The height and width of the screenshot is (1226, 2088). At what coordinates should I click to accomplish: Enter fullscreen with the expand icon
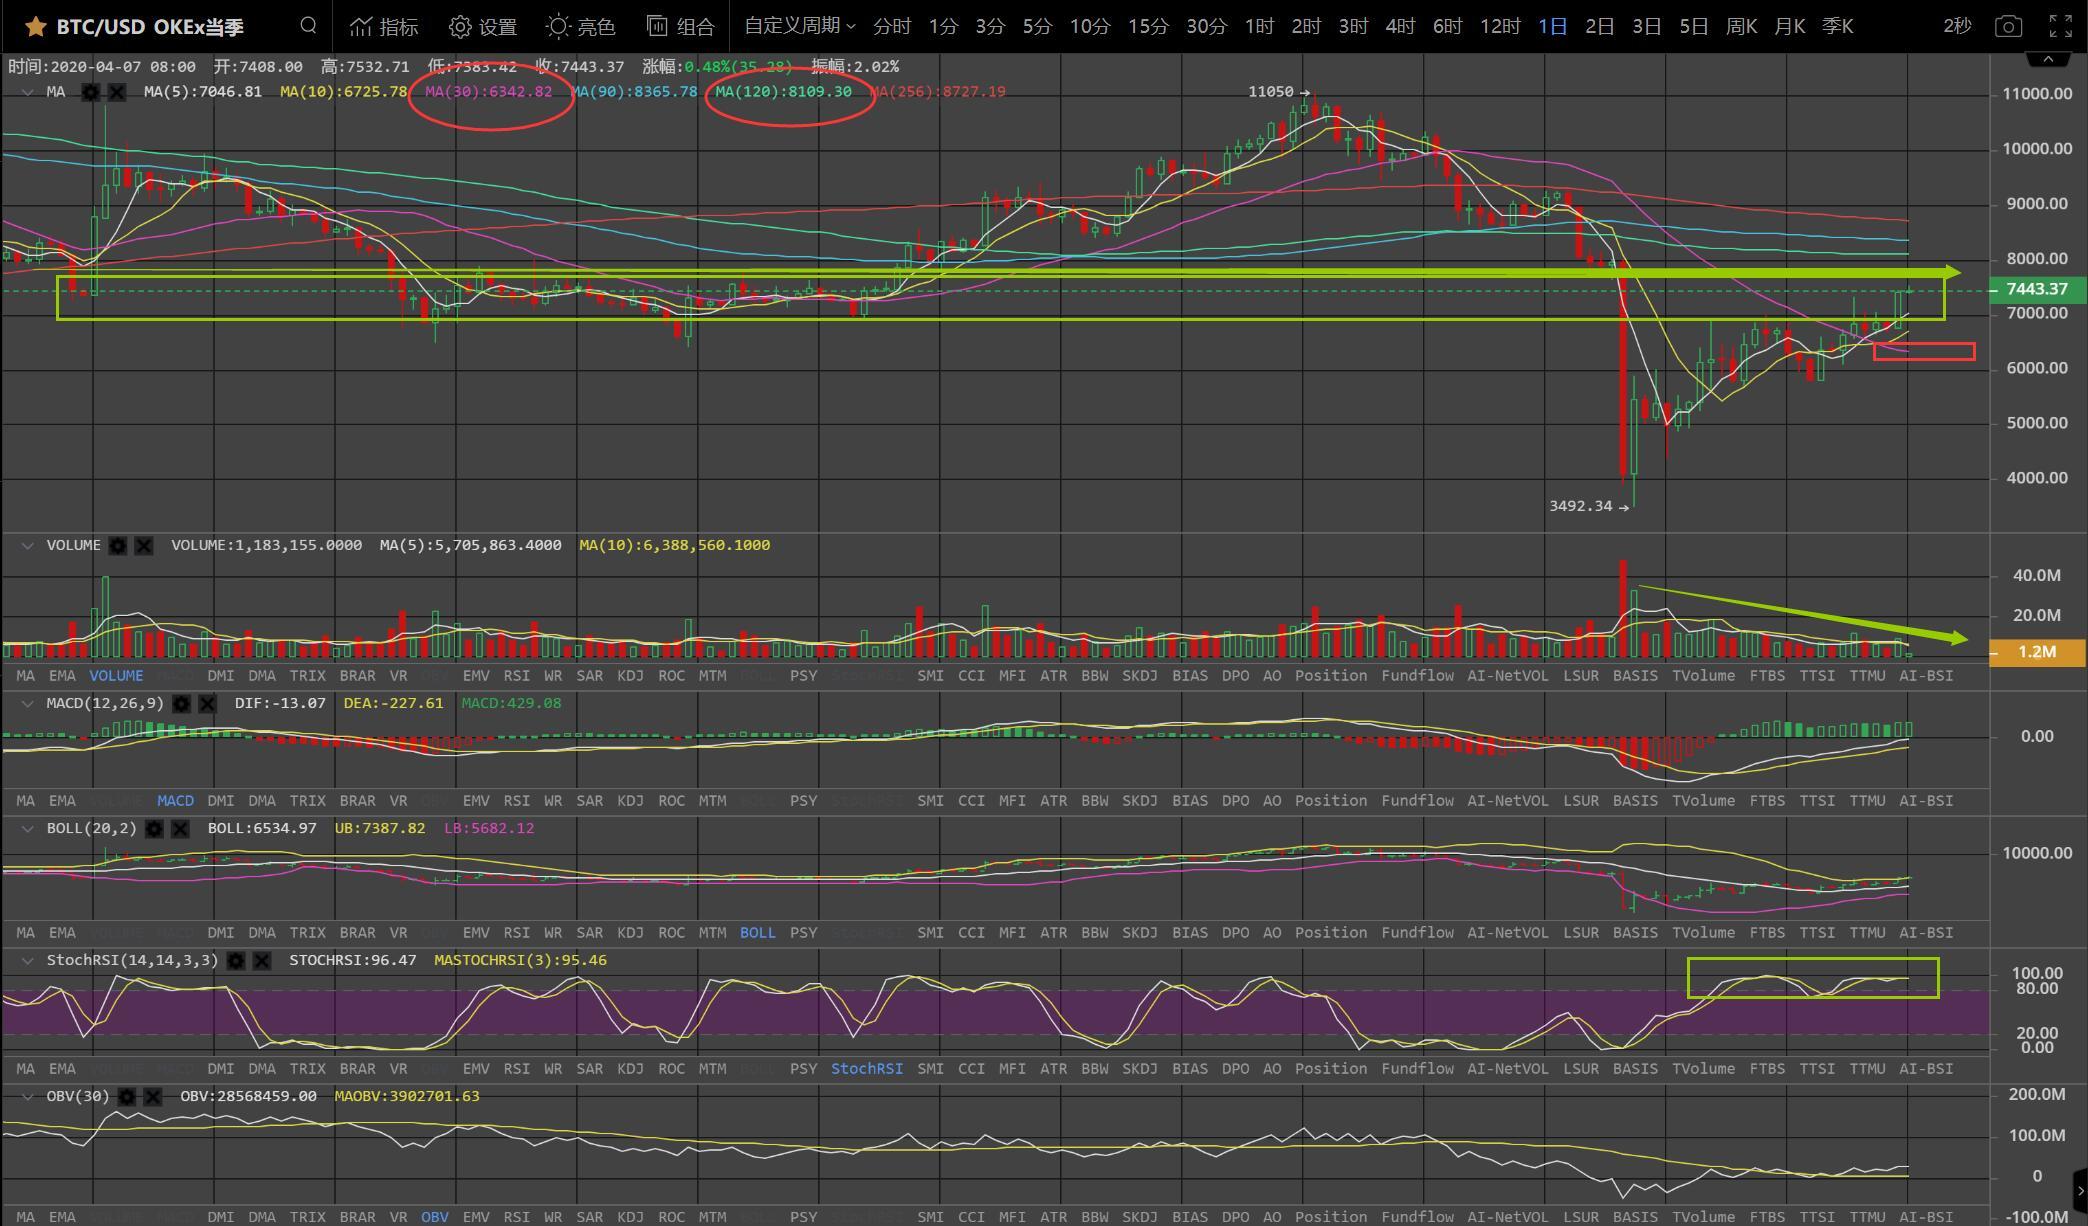point(2060,27)
